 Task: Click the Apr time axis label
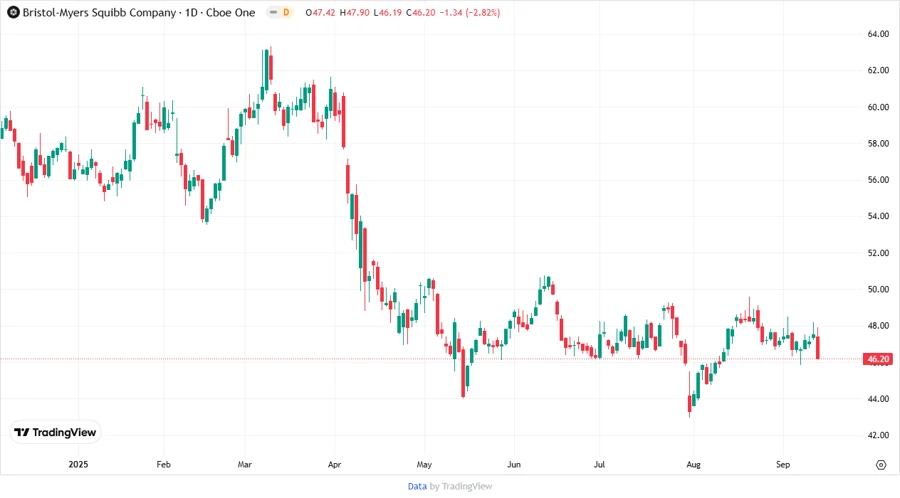335,464
